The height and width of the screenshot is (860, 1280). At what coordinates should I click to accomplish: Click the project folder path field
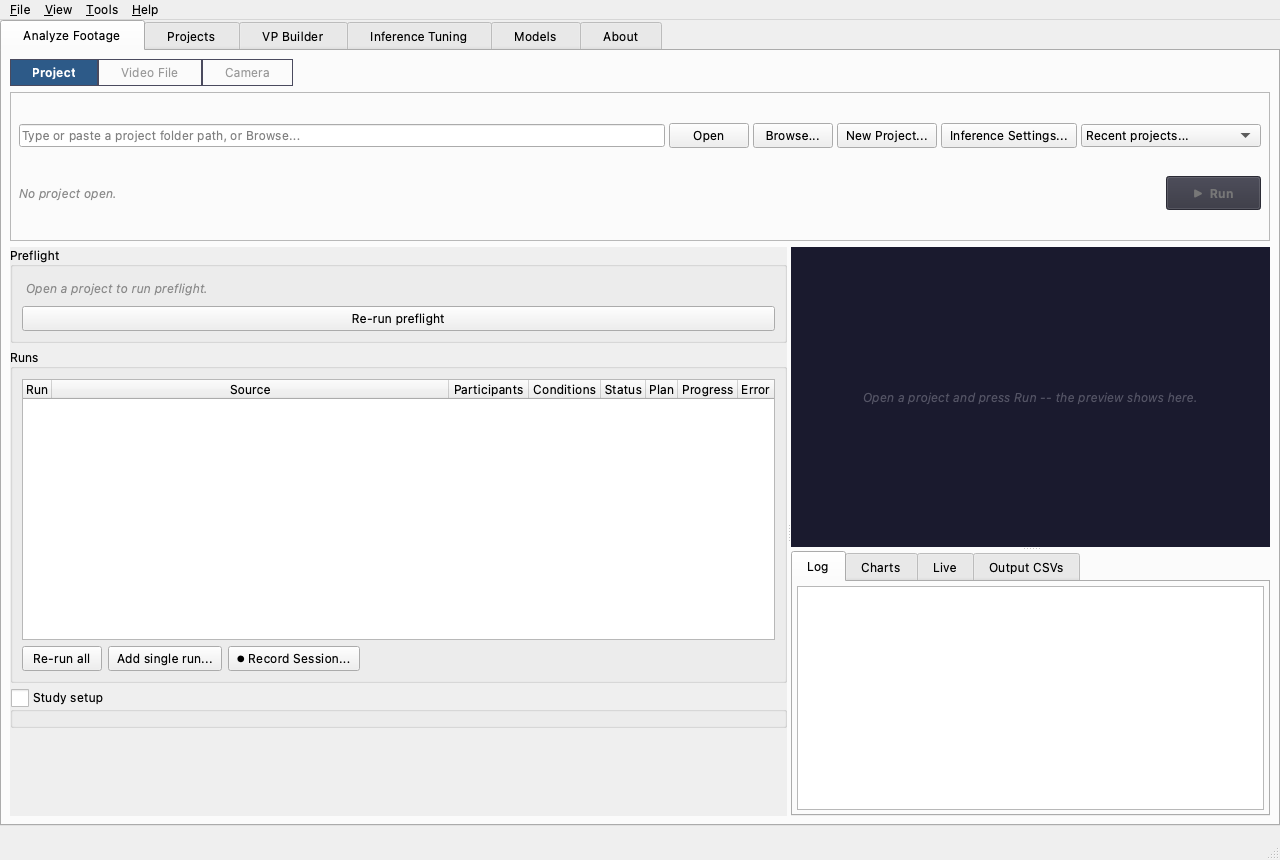click(x=342, y=136)
